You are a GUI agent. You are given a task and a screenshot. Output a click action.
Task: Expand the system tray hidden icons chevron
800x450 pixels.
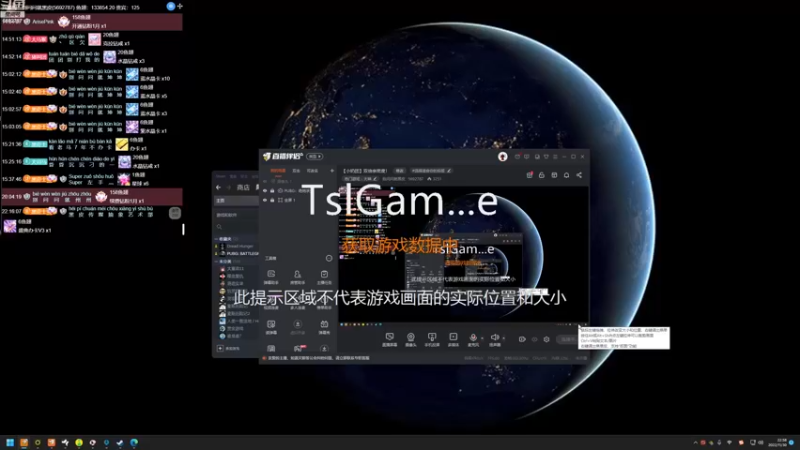[695, 442]
